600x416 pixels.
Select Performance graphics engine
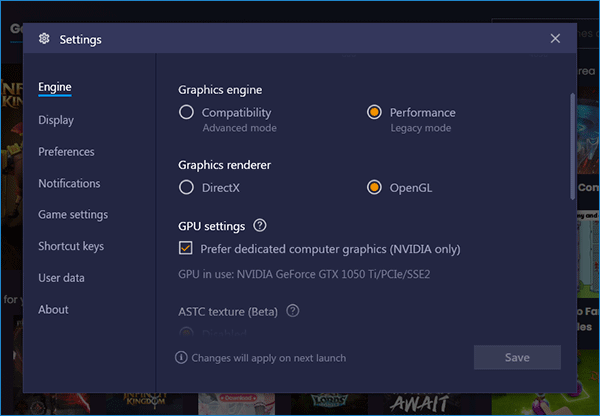(374, 112)
